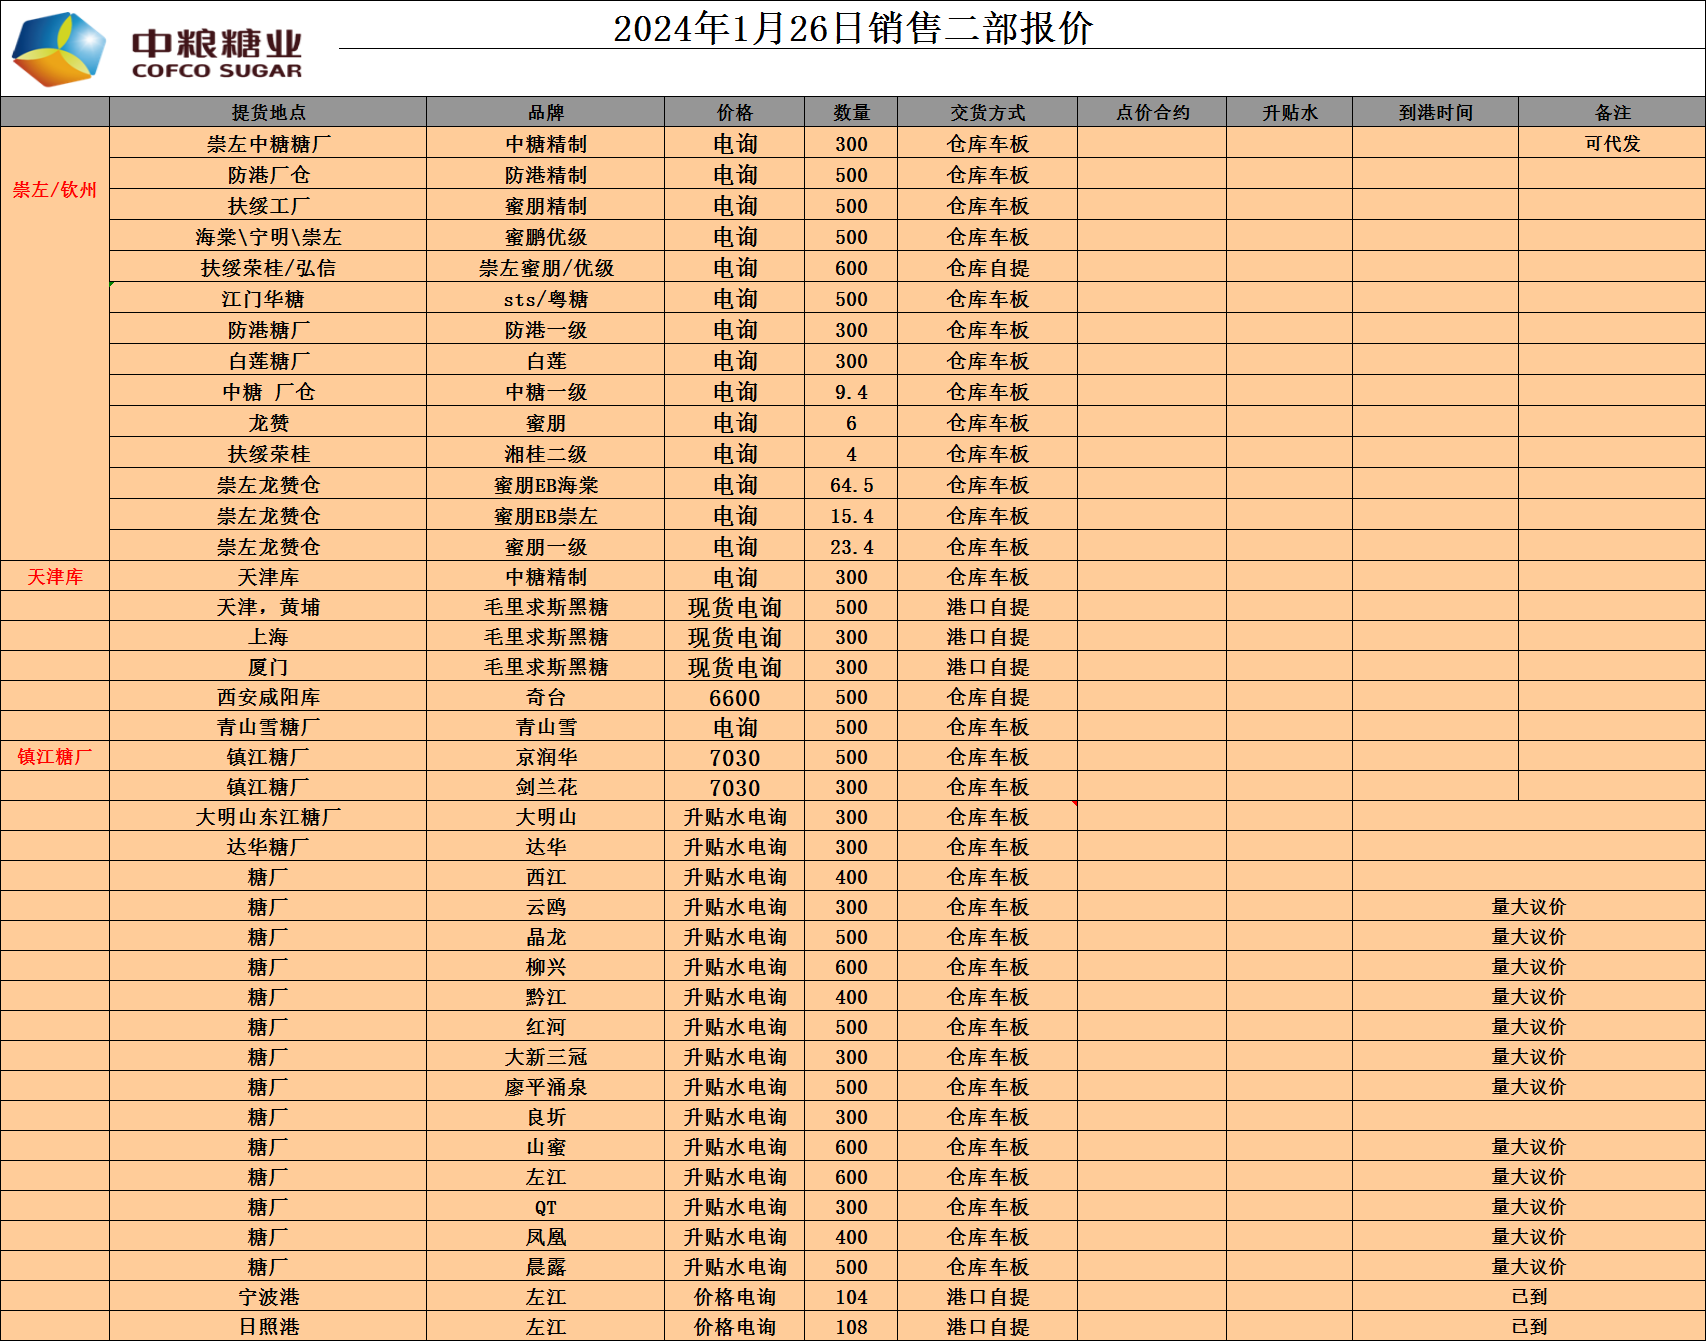Click the red 崇左/钦州 region label
Screen dimensions: 1706x1341
(x=55, y=189)
